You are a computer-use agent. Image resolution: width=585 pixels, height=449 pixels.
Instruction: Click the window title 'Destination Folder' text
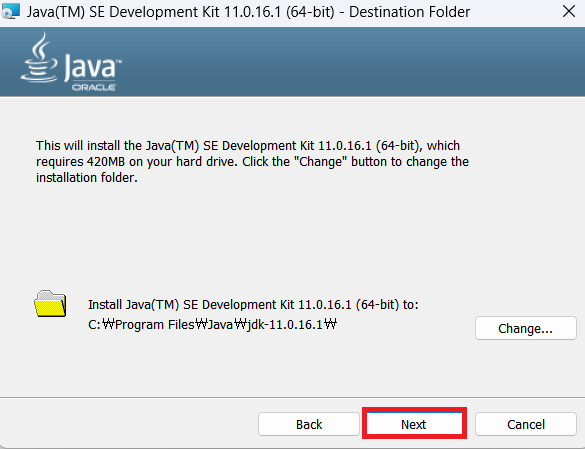pyautogui.click(x=409, y=12)
